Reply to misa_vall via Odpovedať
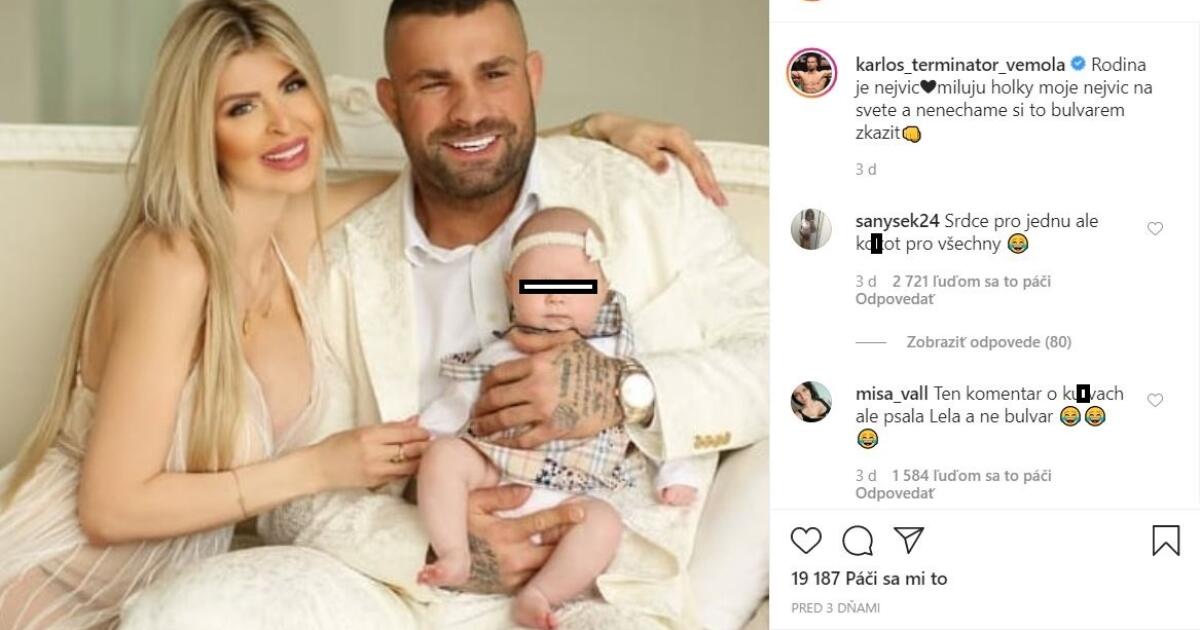1200x630 pixels. point(895,492)
